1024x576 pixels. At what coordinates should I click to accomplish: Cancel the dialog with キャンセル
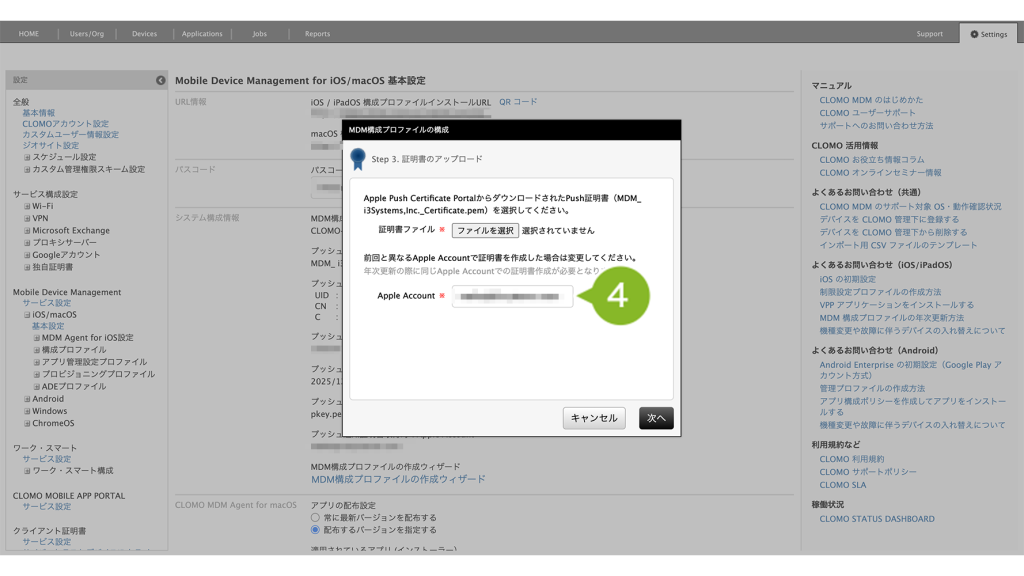coord(594,418)
